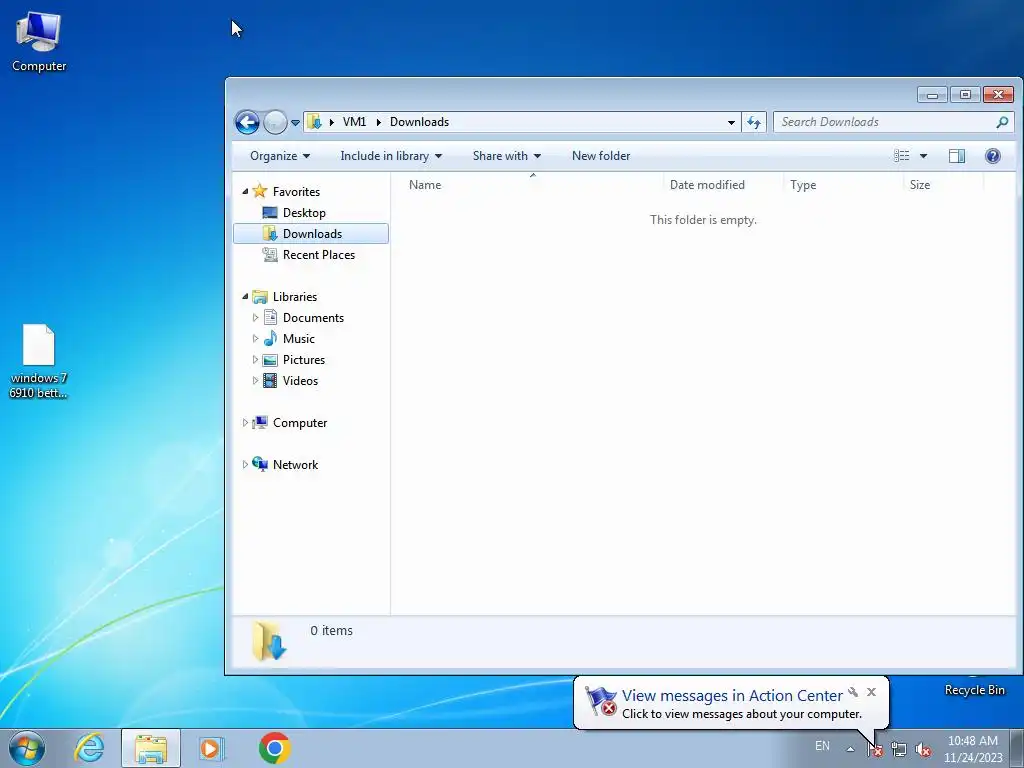
Task: Launch Windows Media Player from taskbar
Action: coord(212,748)
